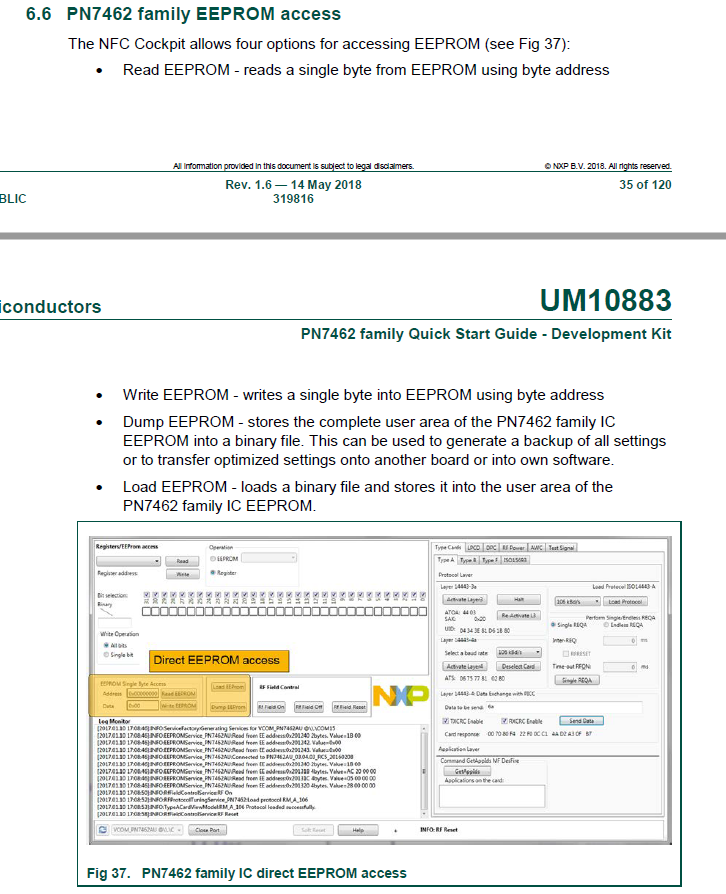The height and width of the screenshot is (894, 726).
Task: Switch to the Type Cards tab
Action: pos(448,547)
